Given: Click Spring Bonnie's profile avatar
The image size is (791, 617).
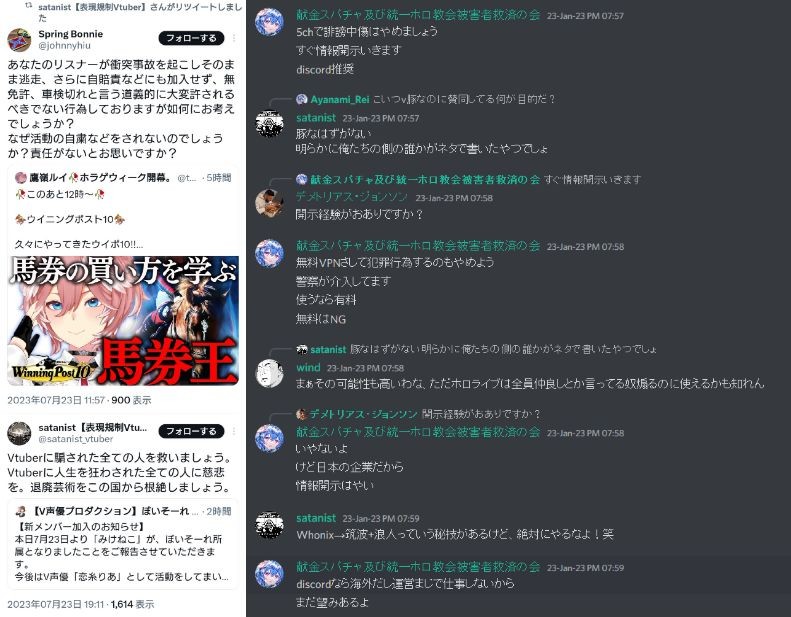Looking at the screenshot, I should click(19, 40).
